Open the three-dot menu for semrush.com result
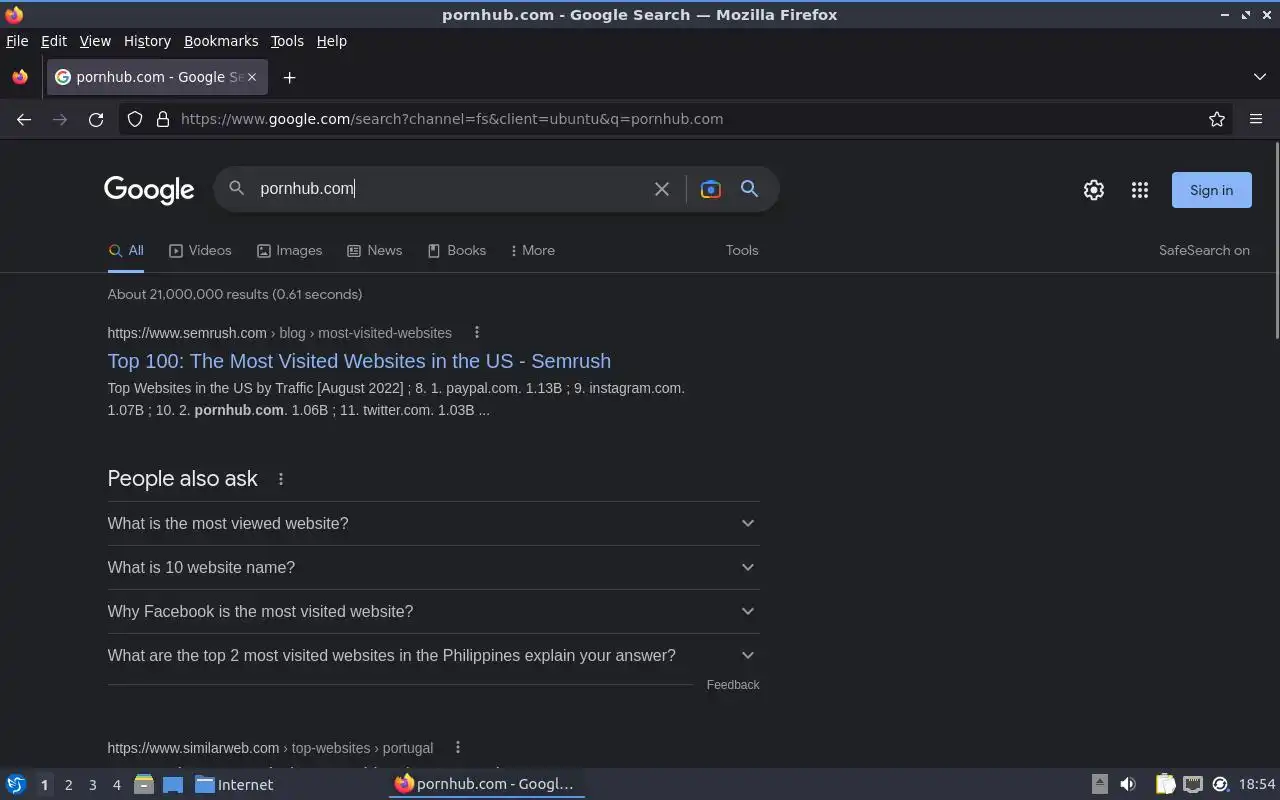This screenshot has width=1280, height=800. (476, 333)
